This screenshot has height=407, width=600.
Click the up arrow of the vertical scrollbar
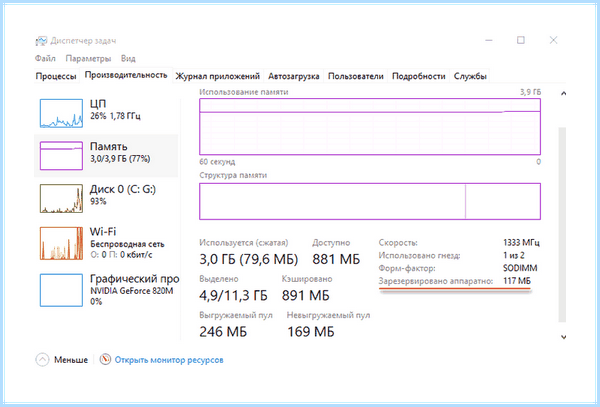click(x=563, y=93)
